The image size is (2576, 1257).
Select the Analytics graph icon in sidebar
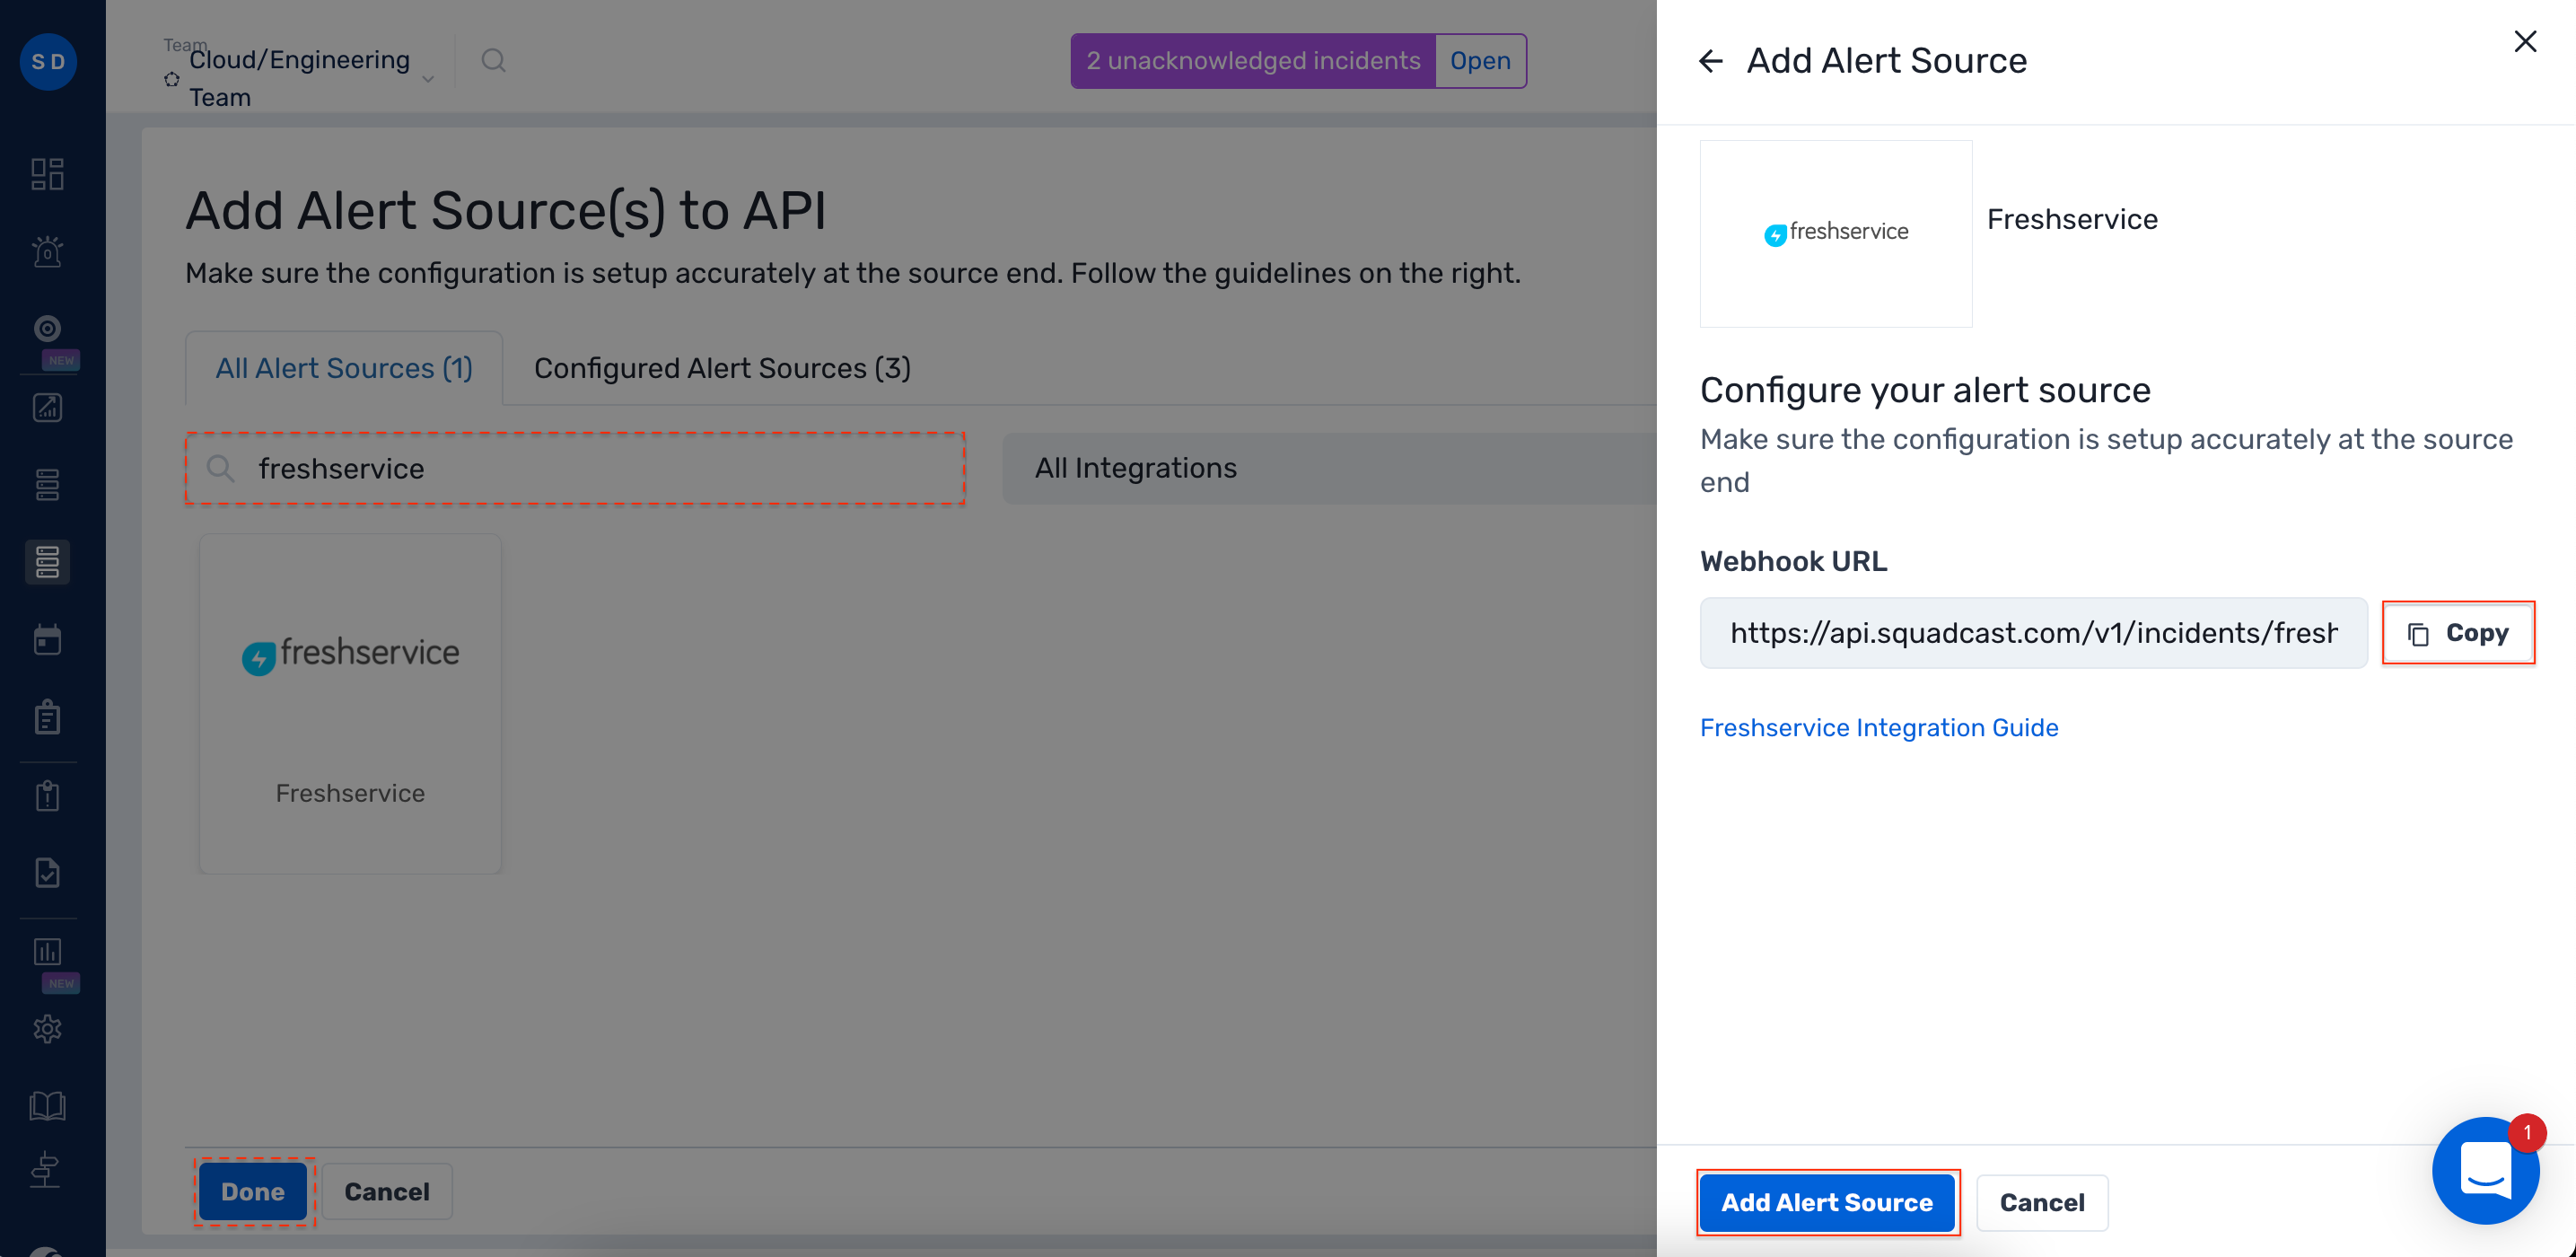click(x=47, y=407)
